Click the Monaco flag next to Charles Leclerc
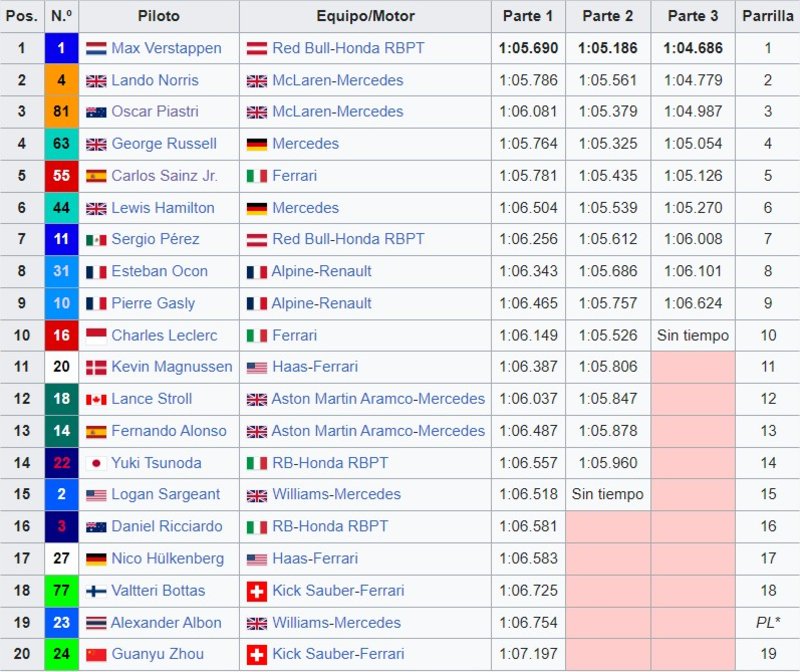 tap(96, 336)
